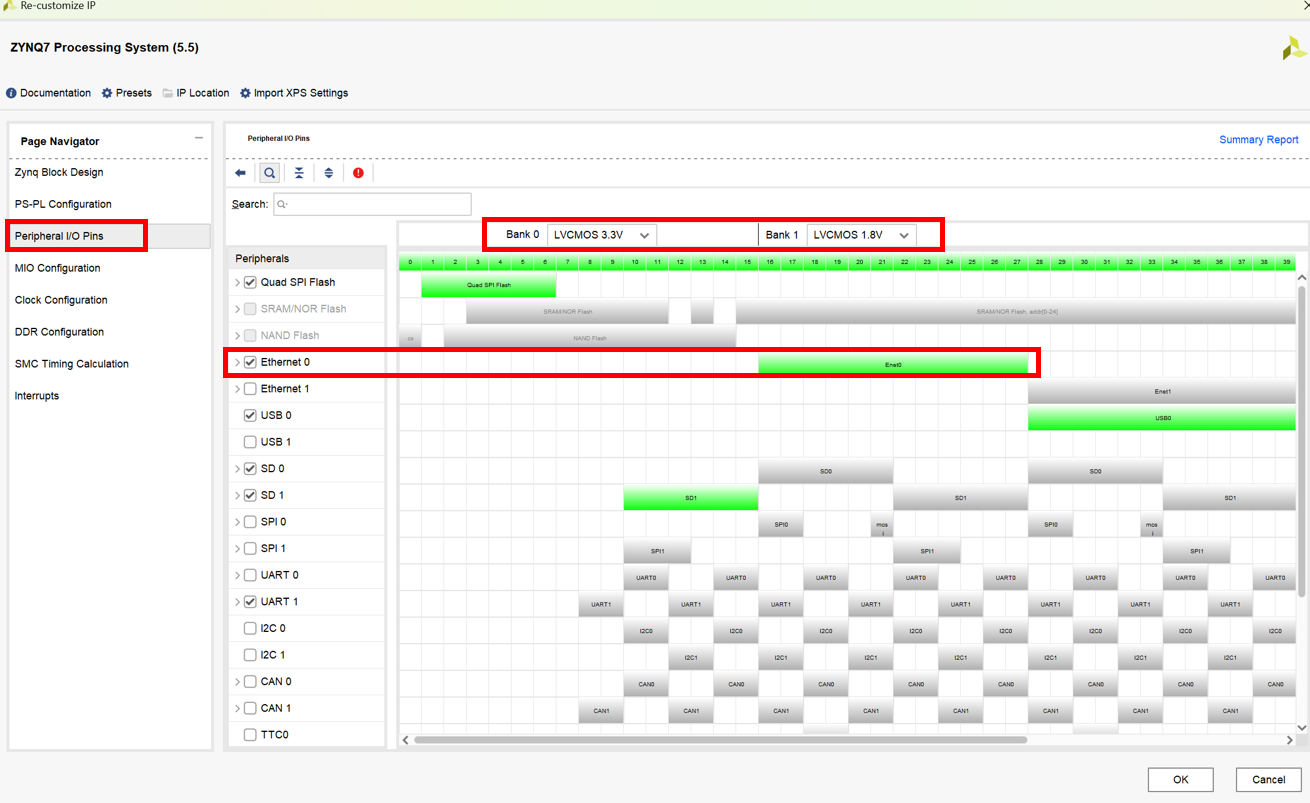Open PS-PL Configuration page
Viewport: 1310px width, 803px height.
pos(63,204)
